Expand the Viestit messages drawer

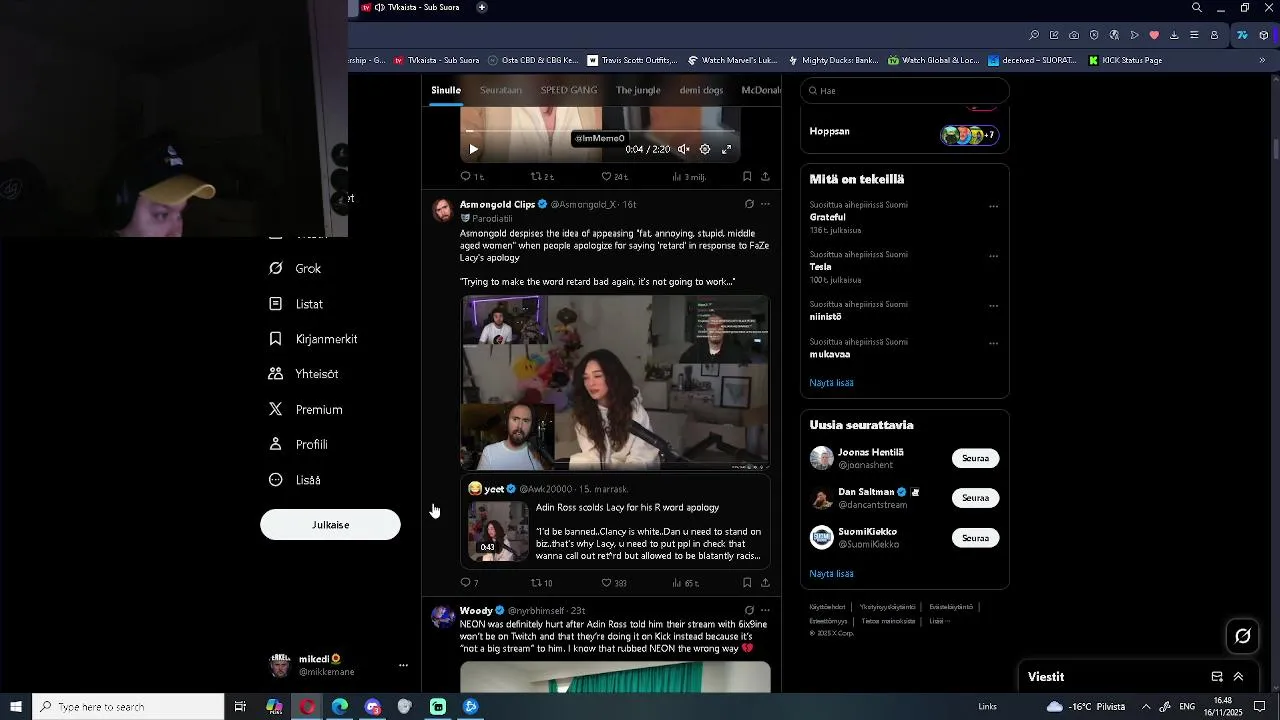tap(1238, 677)
